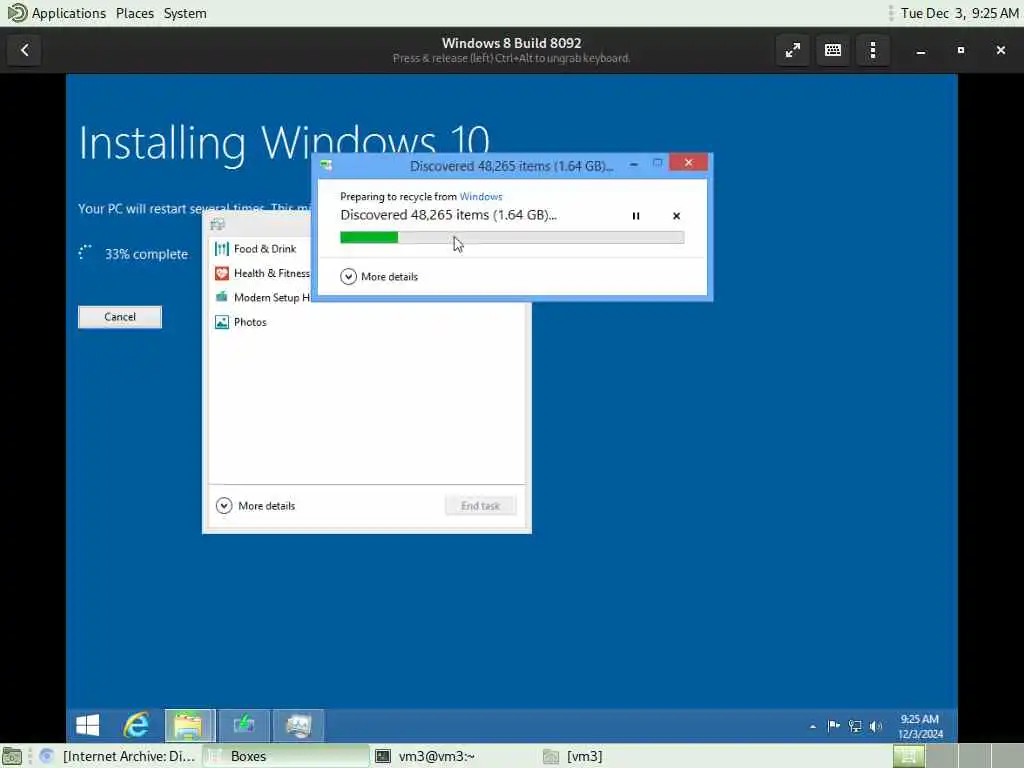Image resolution: width=1024 pixels, height=768 pixels.
Task: Switch to the [vm3] folder window
Action: pos(620,756)
